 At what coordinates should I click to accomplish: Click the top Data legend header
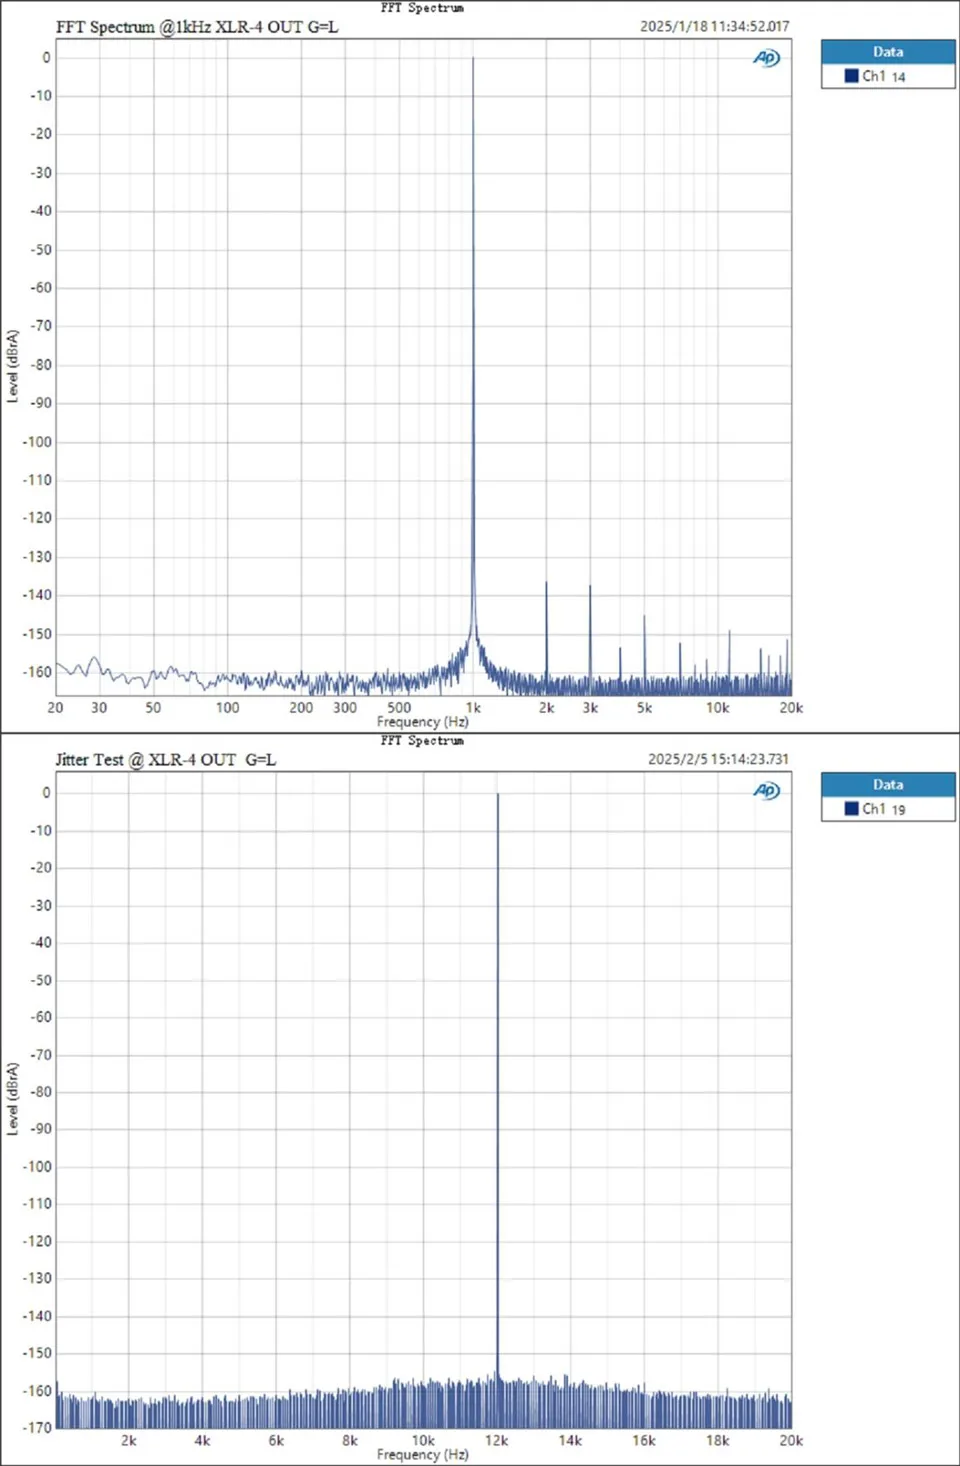(888, 52)
